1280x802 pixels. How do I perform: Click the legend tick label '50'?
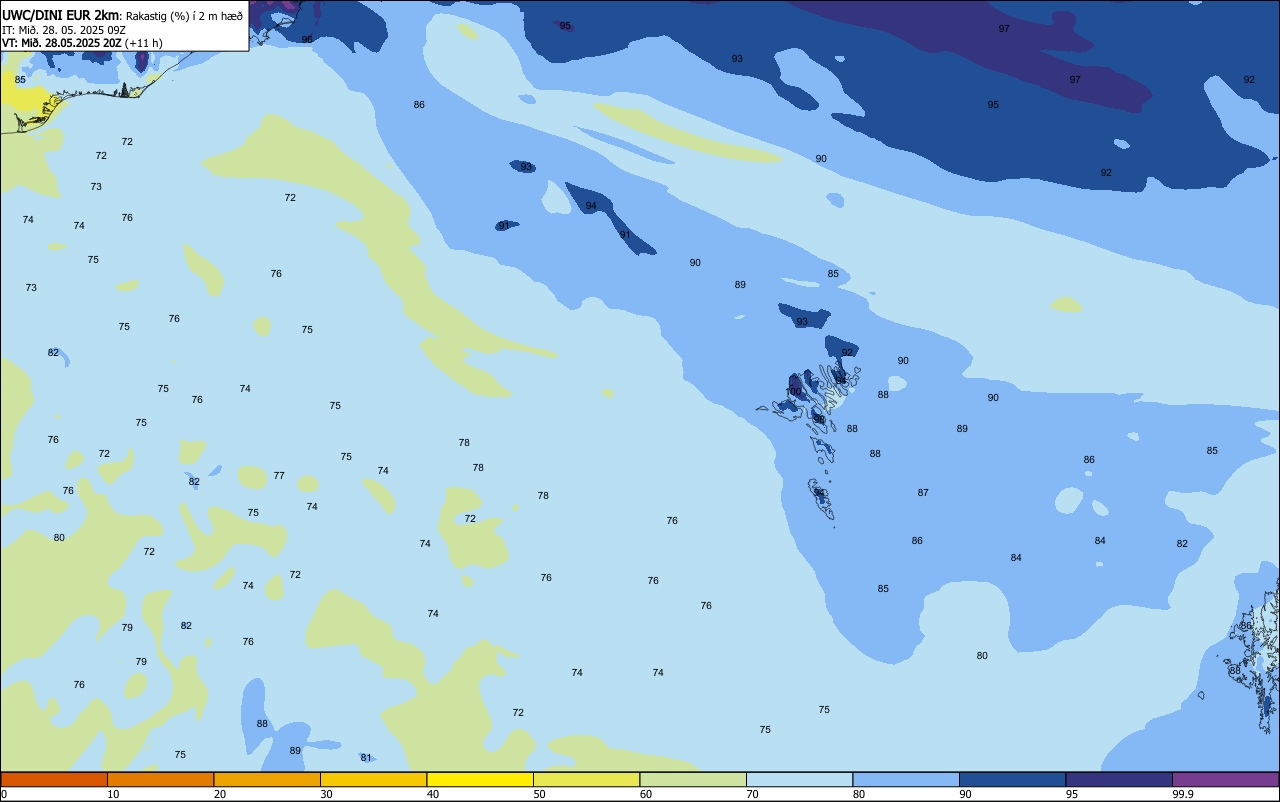click(x=539, y=794)
